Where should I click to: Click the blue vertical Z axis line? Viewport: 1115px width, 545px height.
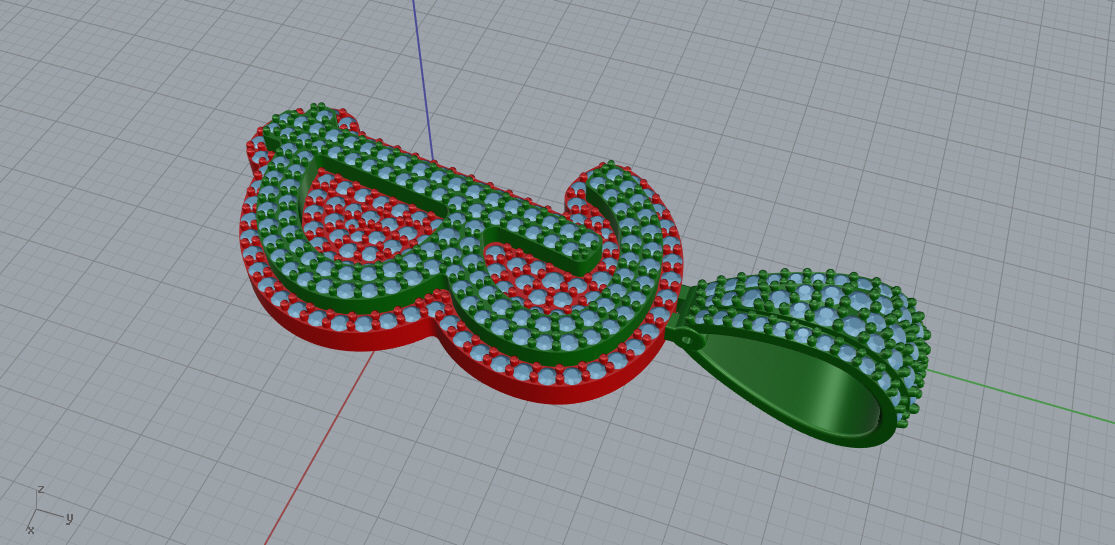coord(423,80)
